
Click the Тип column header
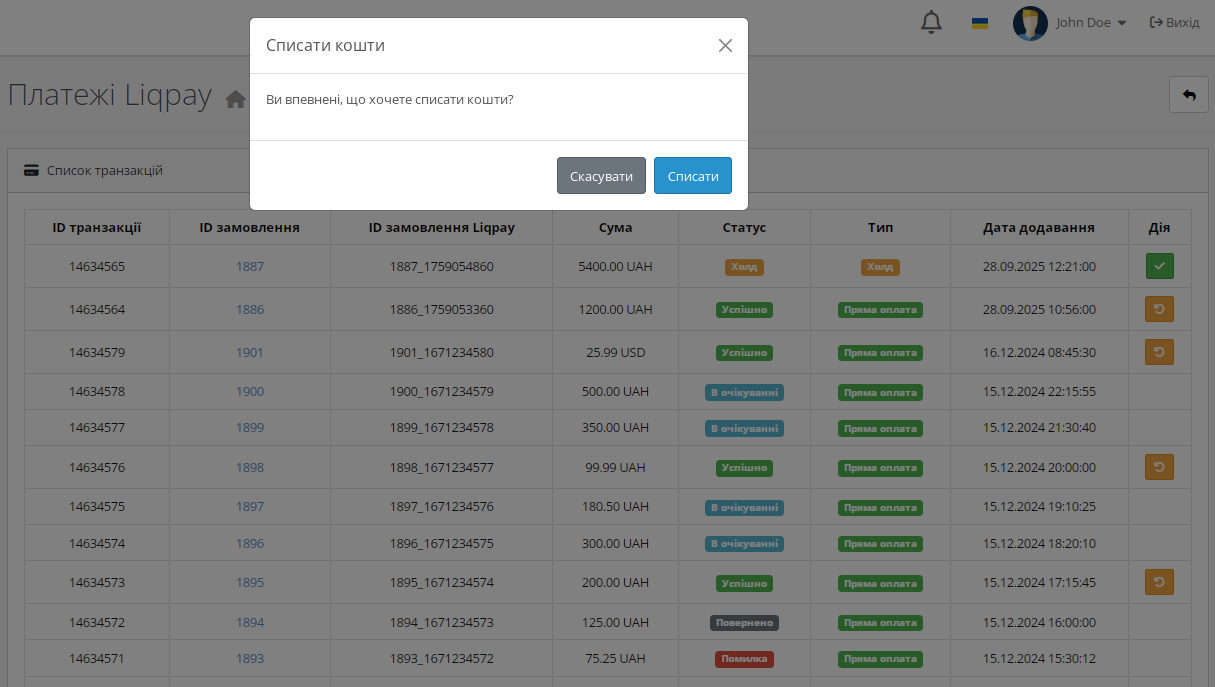880,228
